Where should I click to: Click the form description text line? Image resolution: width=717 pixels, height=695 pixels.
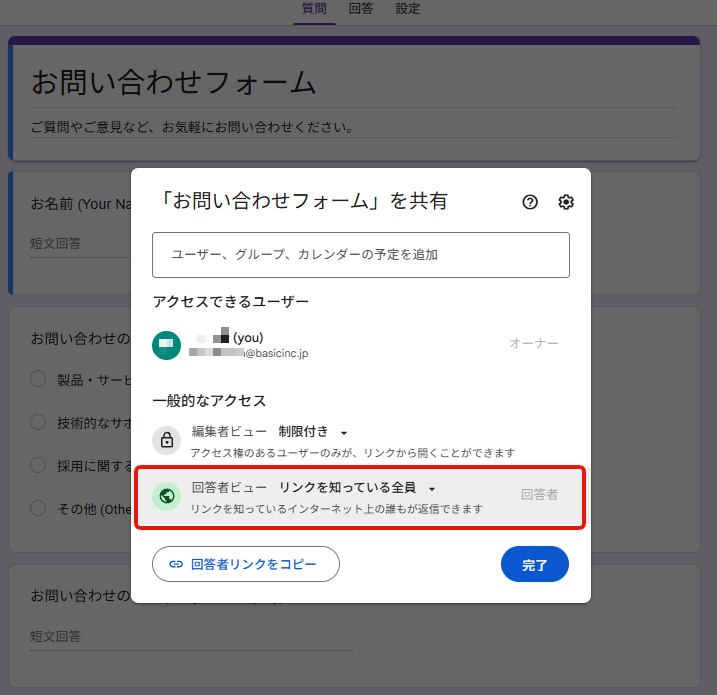point(192,127)
